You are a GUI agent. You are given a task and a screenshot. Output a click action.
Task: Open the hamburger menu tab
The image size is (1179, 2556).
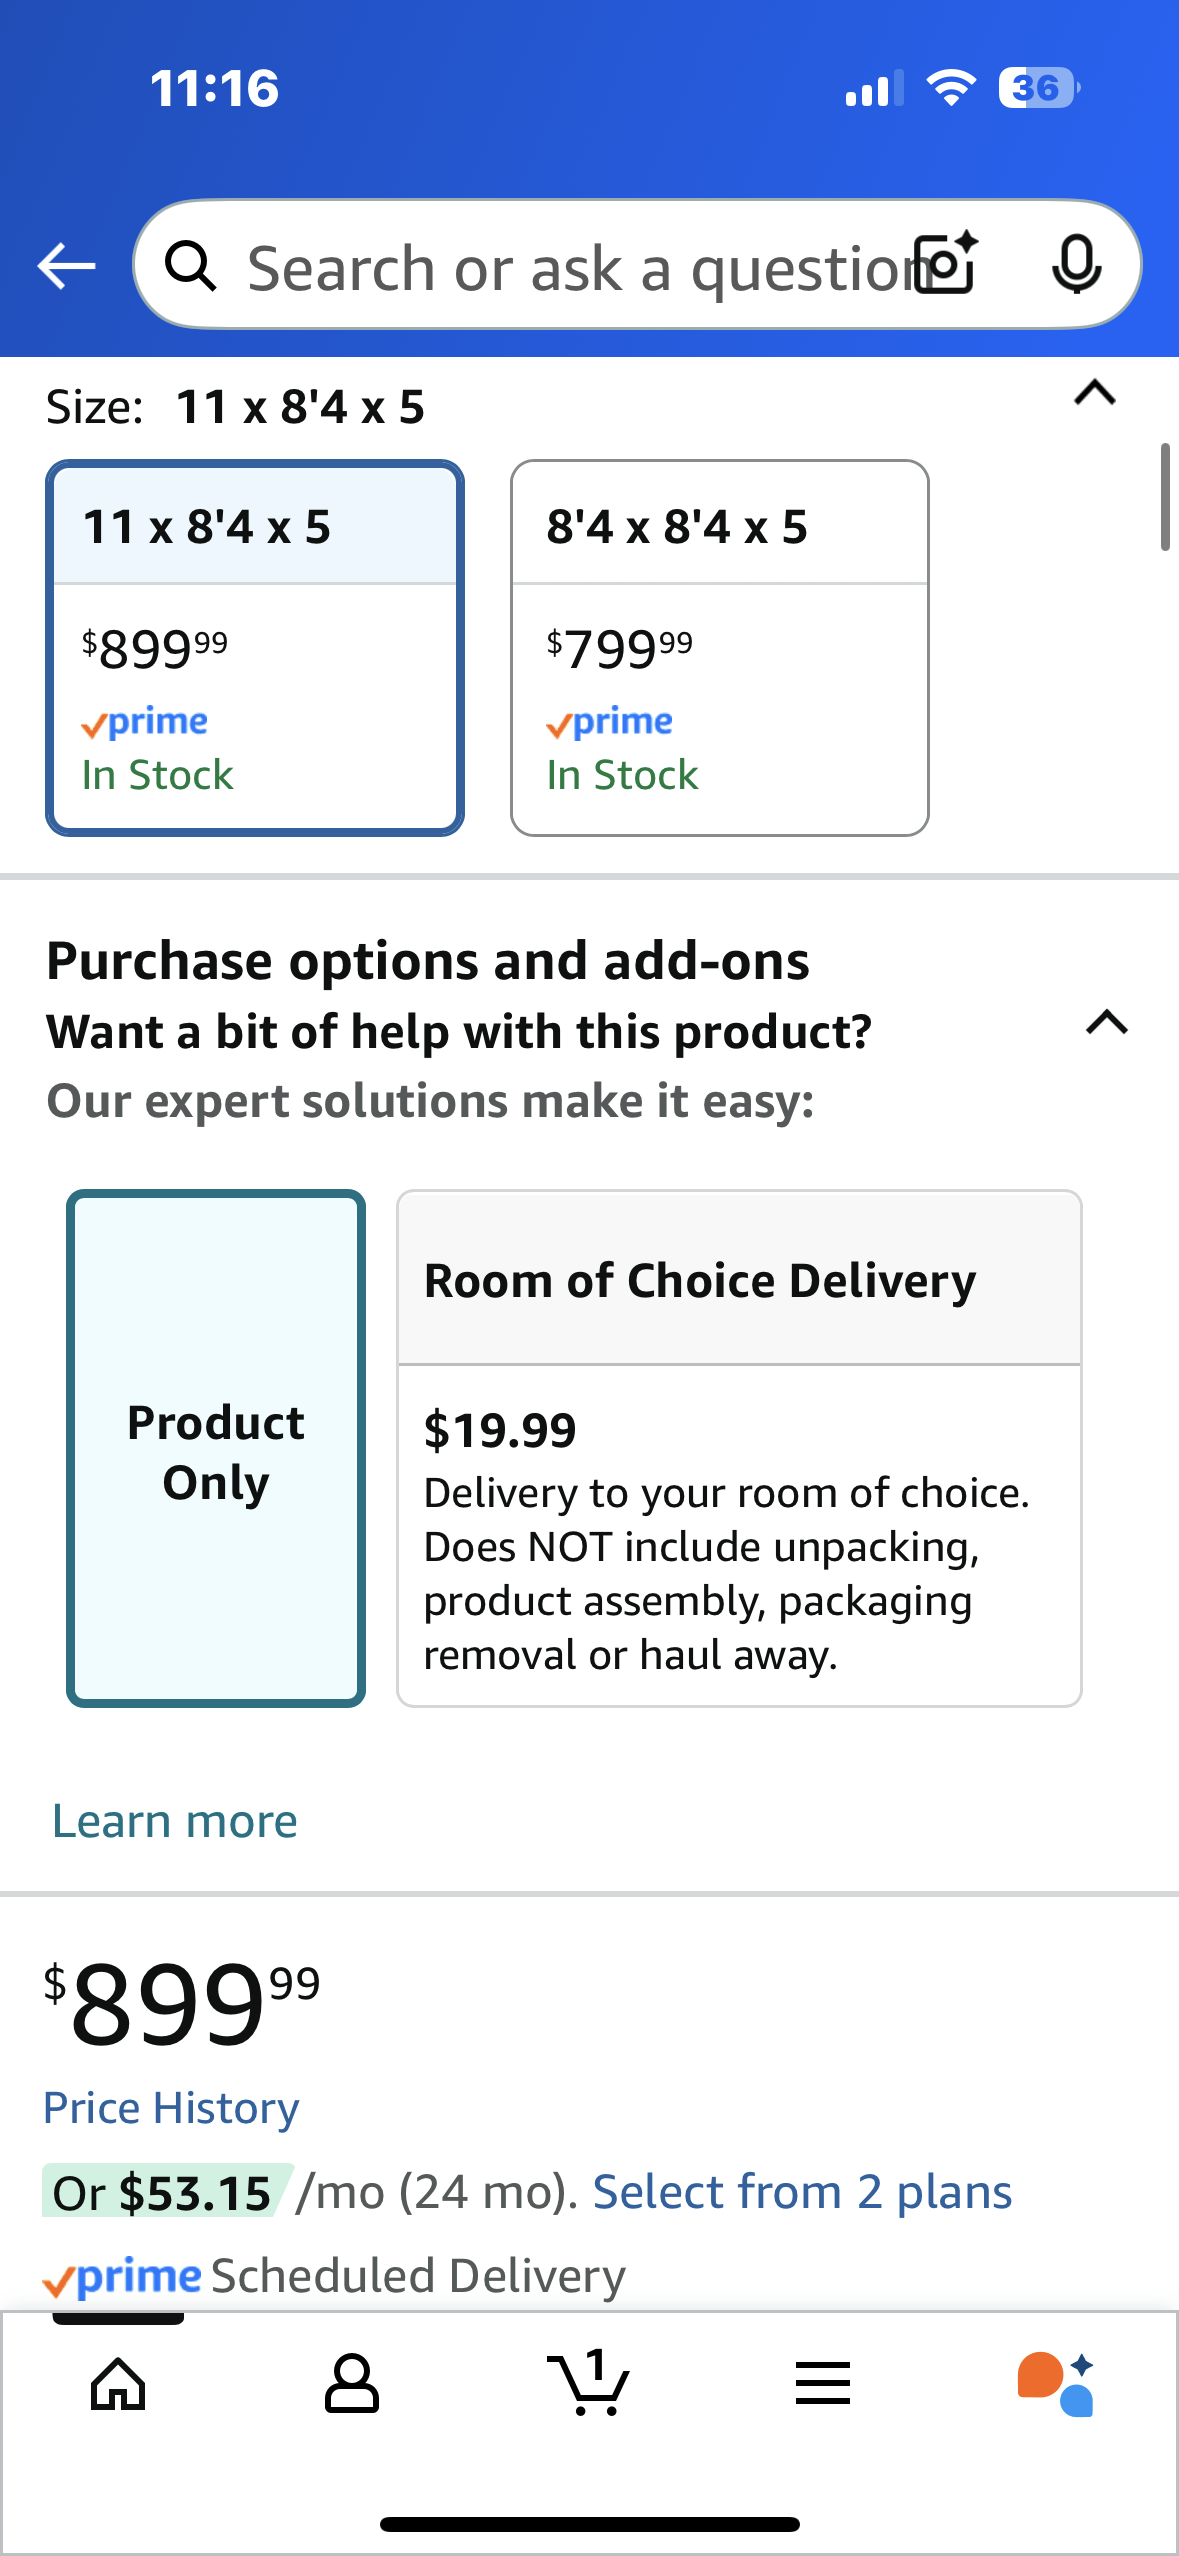pyautogui.click(x=823, y=2384)
